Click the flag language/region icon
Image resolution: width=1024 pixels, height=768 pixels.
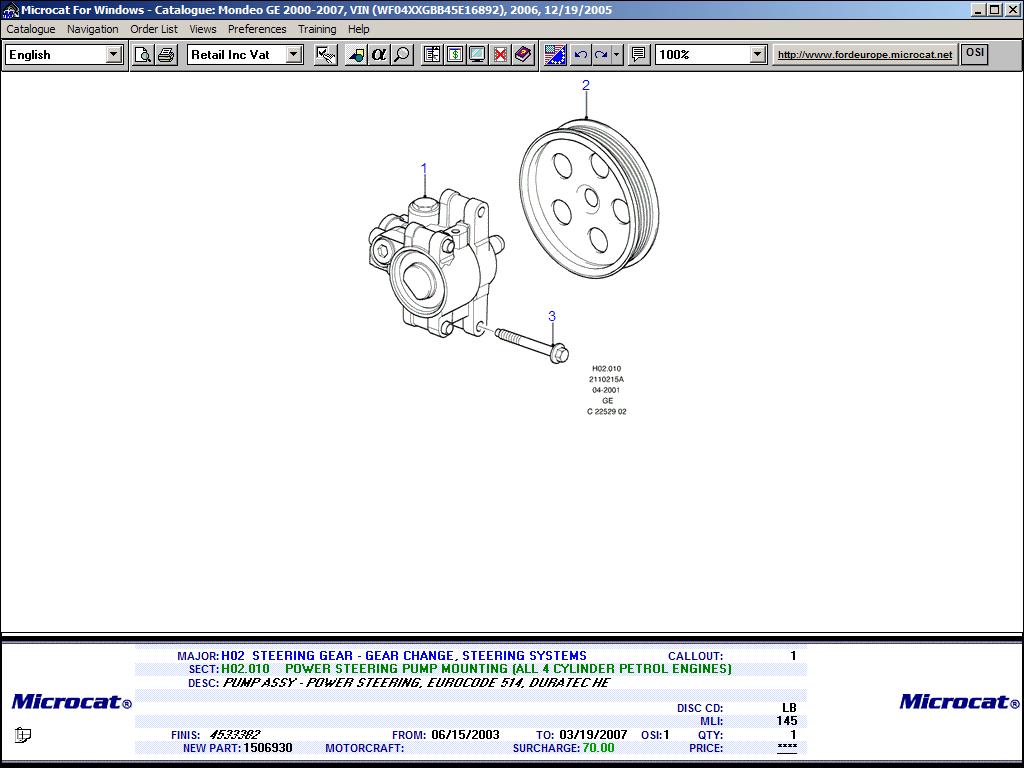pyautogui.click(x=555, y=55)
